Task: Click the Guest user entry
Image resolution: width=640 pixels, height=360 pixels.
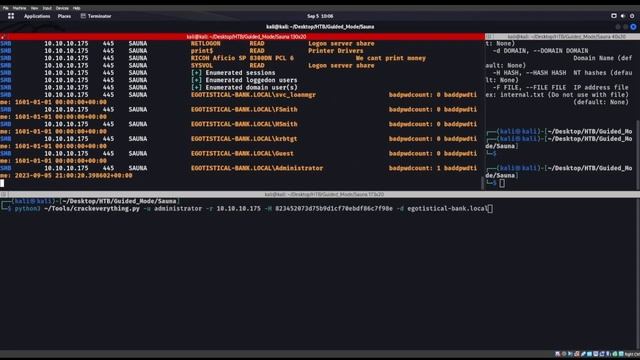Action: click(x=242, y=154)
